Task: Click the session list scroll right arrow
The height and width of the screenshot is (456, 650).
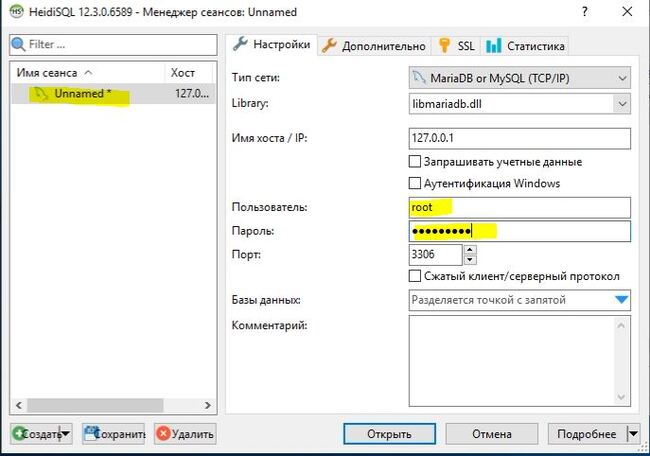Action: click(x=208, y=405)
